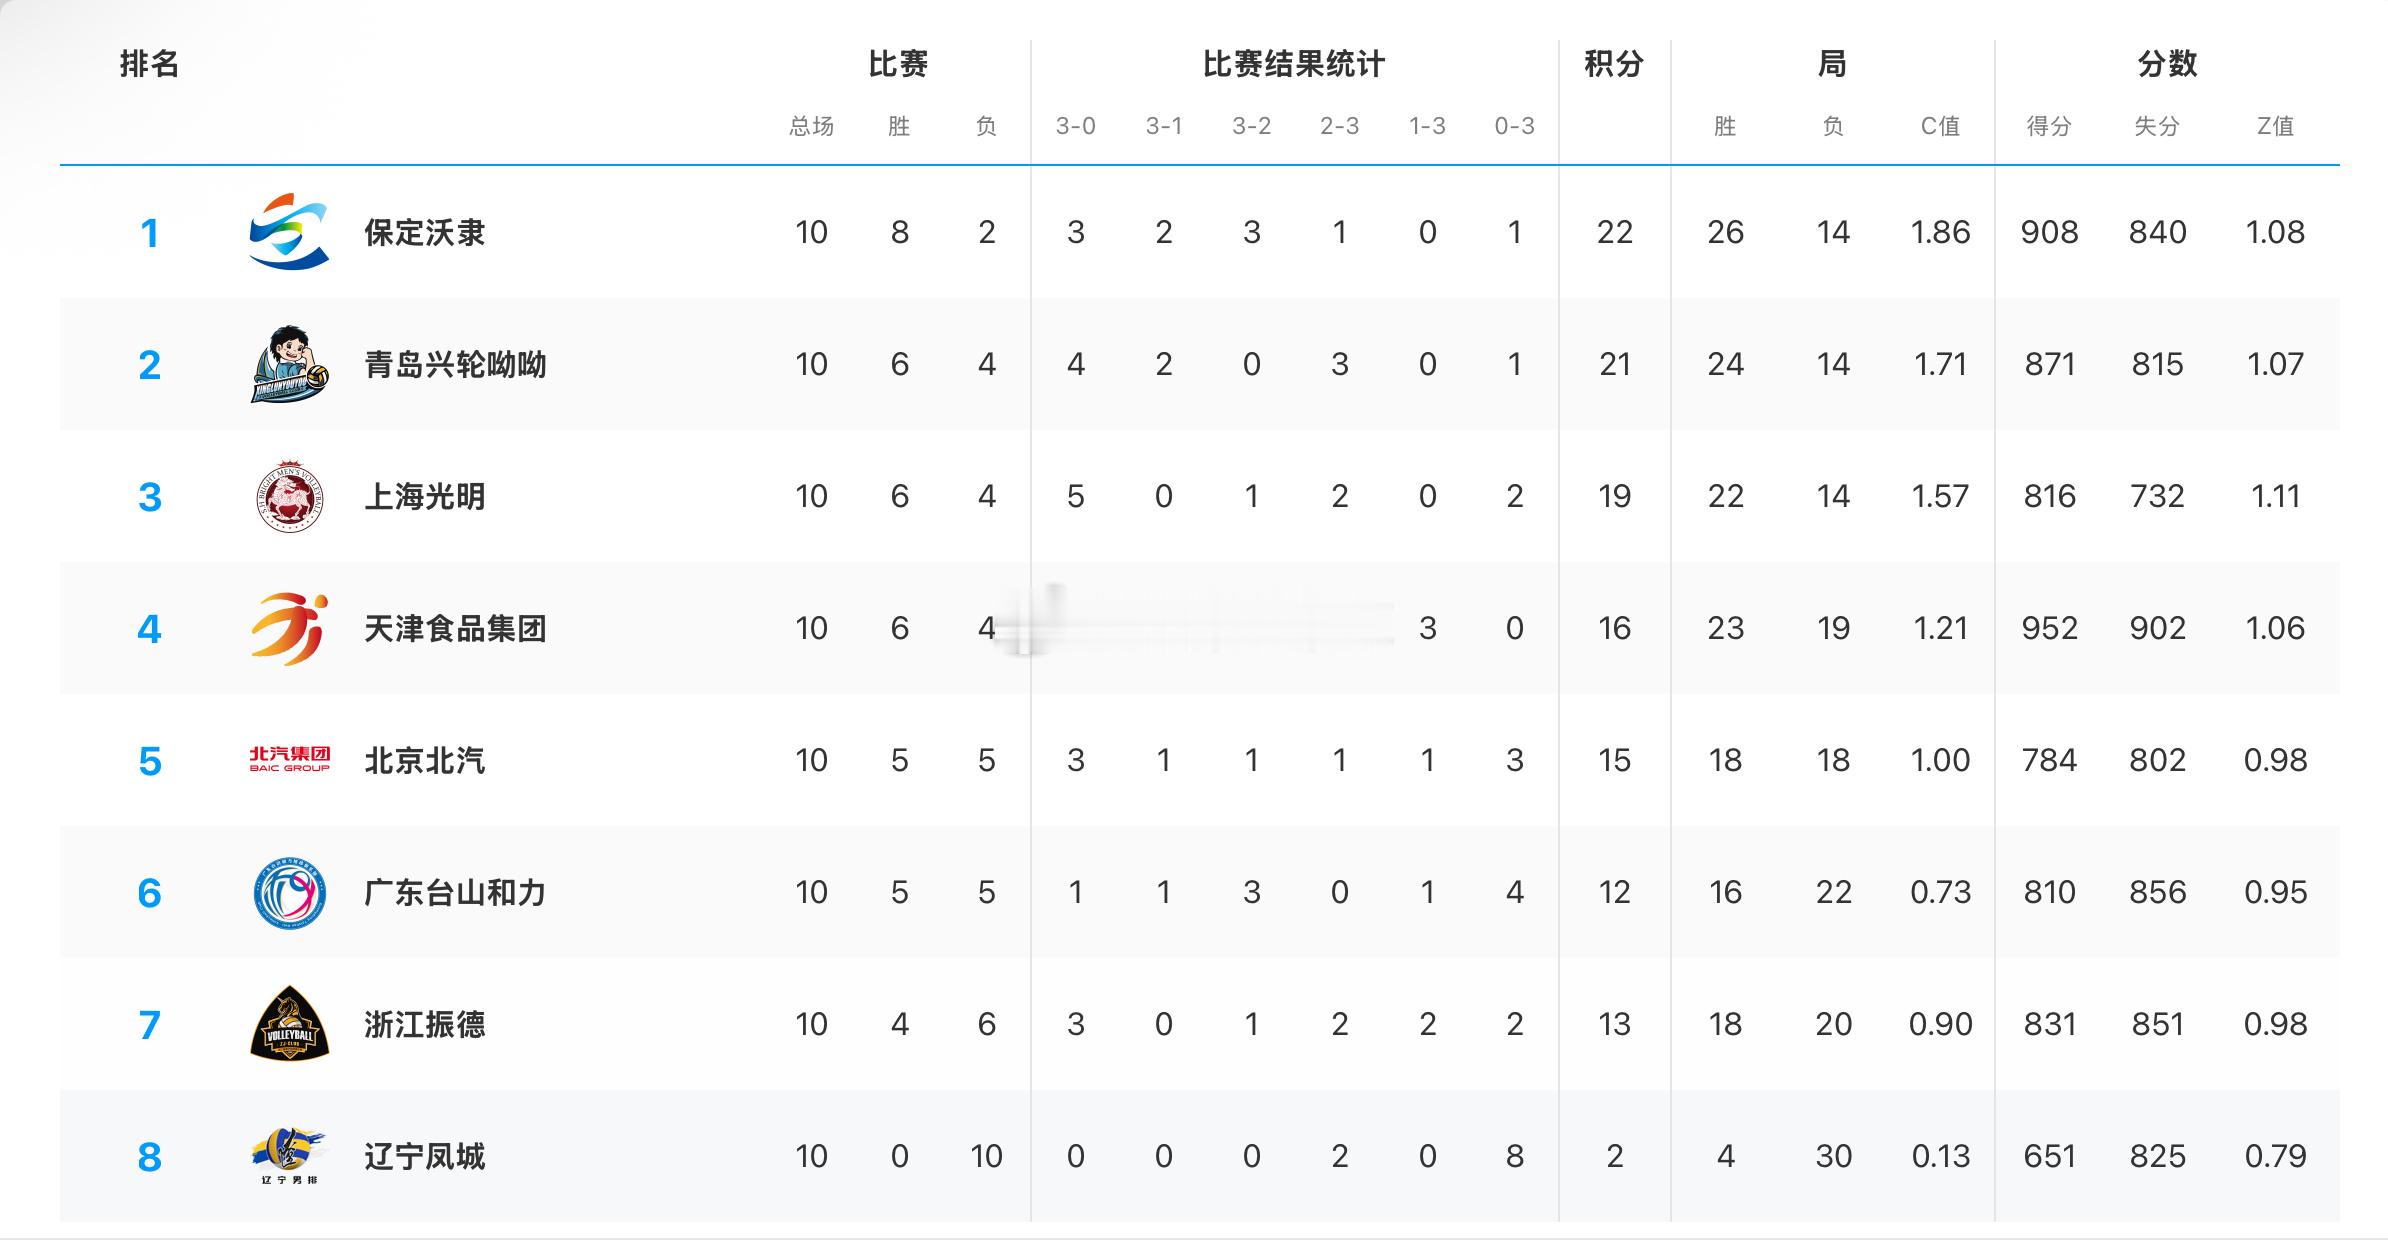Image resolution: width=2388 pixels, height=1240 pixels.
Task: Click the 青岛兴轮呦呦 cartoon mascot logo
Action: [x=289, y=364]
